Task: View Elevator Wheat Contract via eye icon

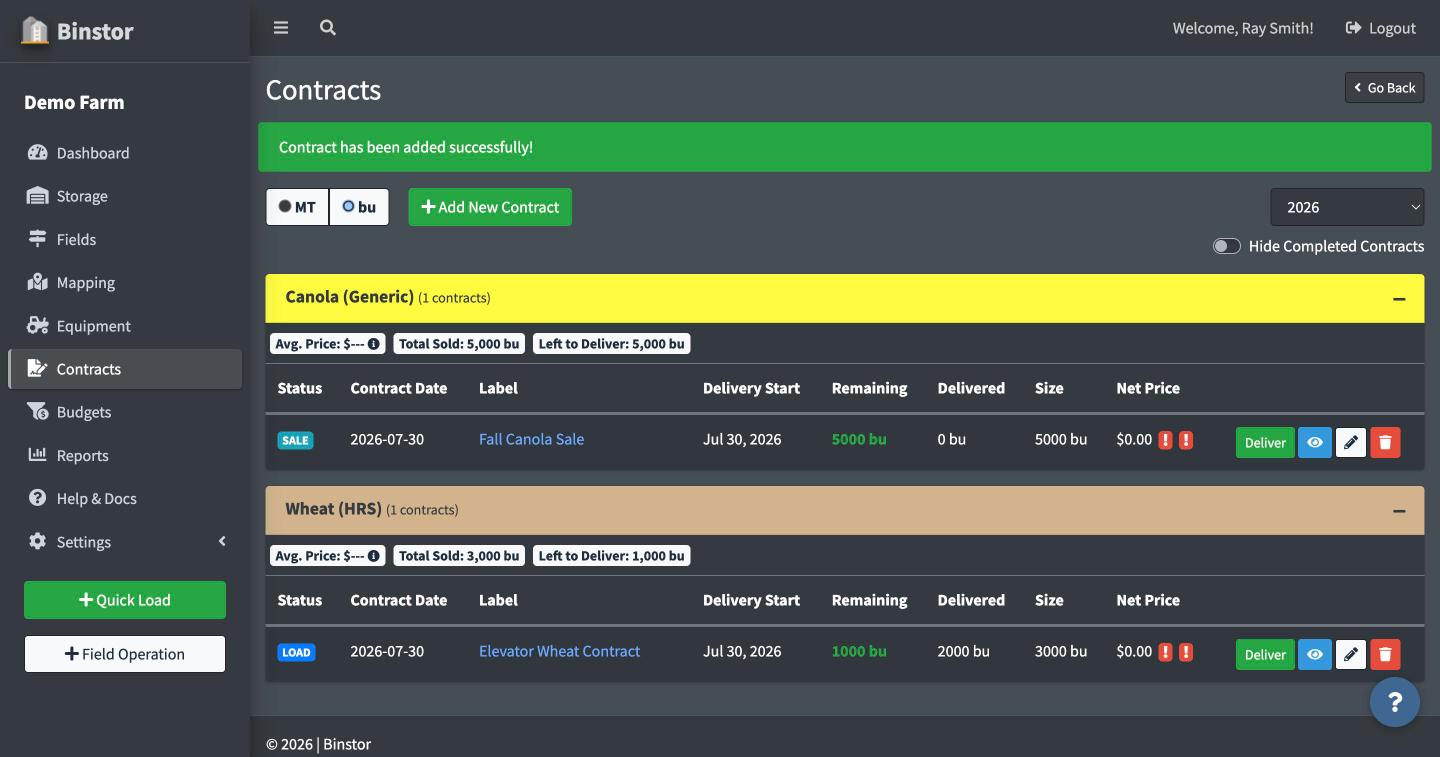Action: (1315, 654)
